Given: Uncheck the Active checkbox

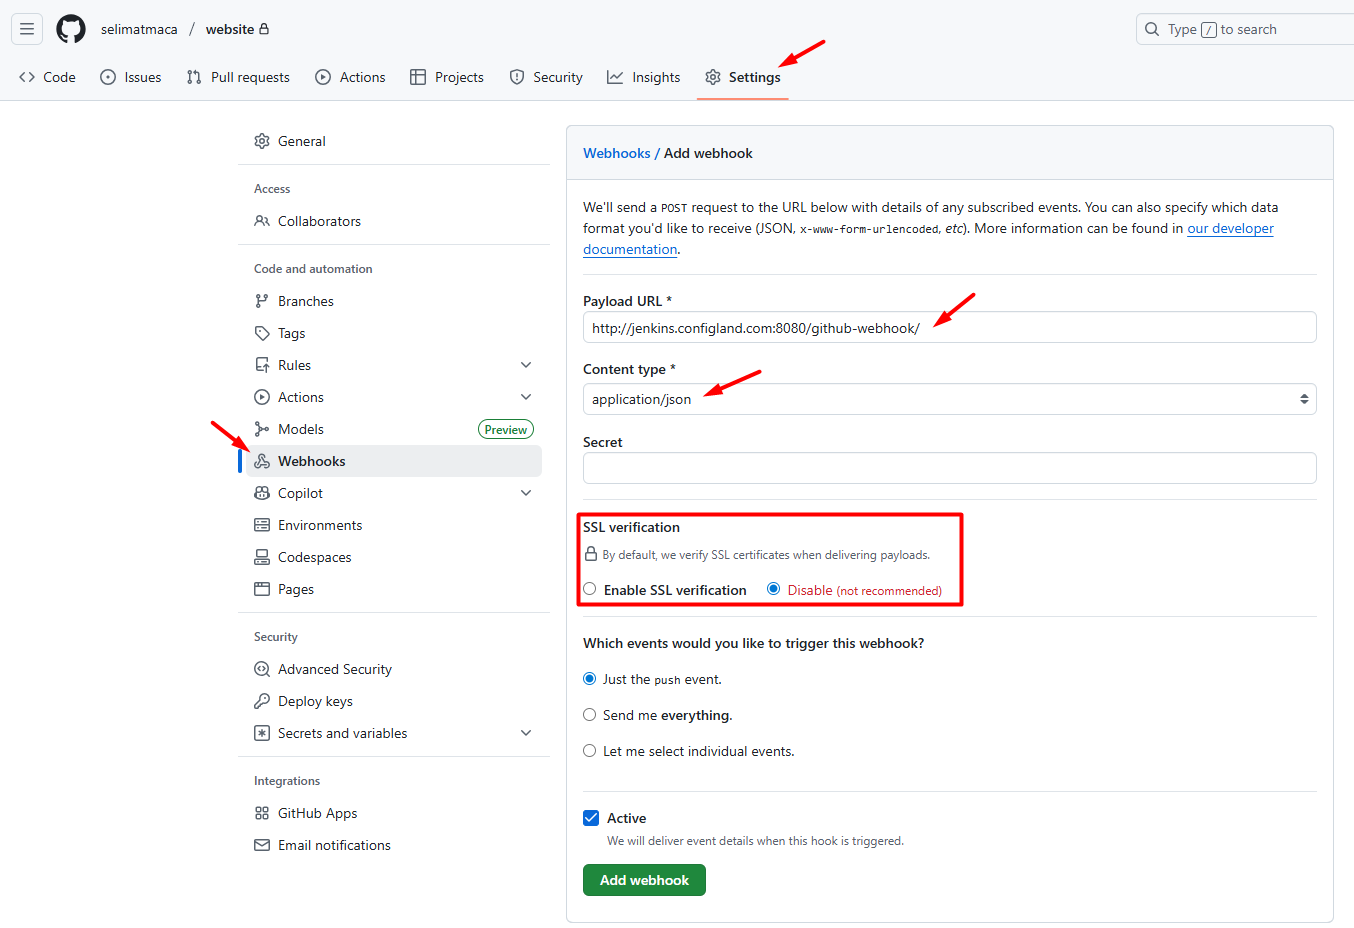Looking at the screenshot, I should click(591, 818).
